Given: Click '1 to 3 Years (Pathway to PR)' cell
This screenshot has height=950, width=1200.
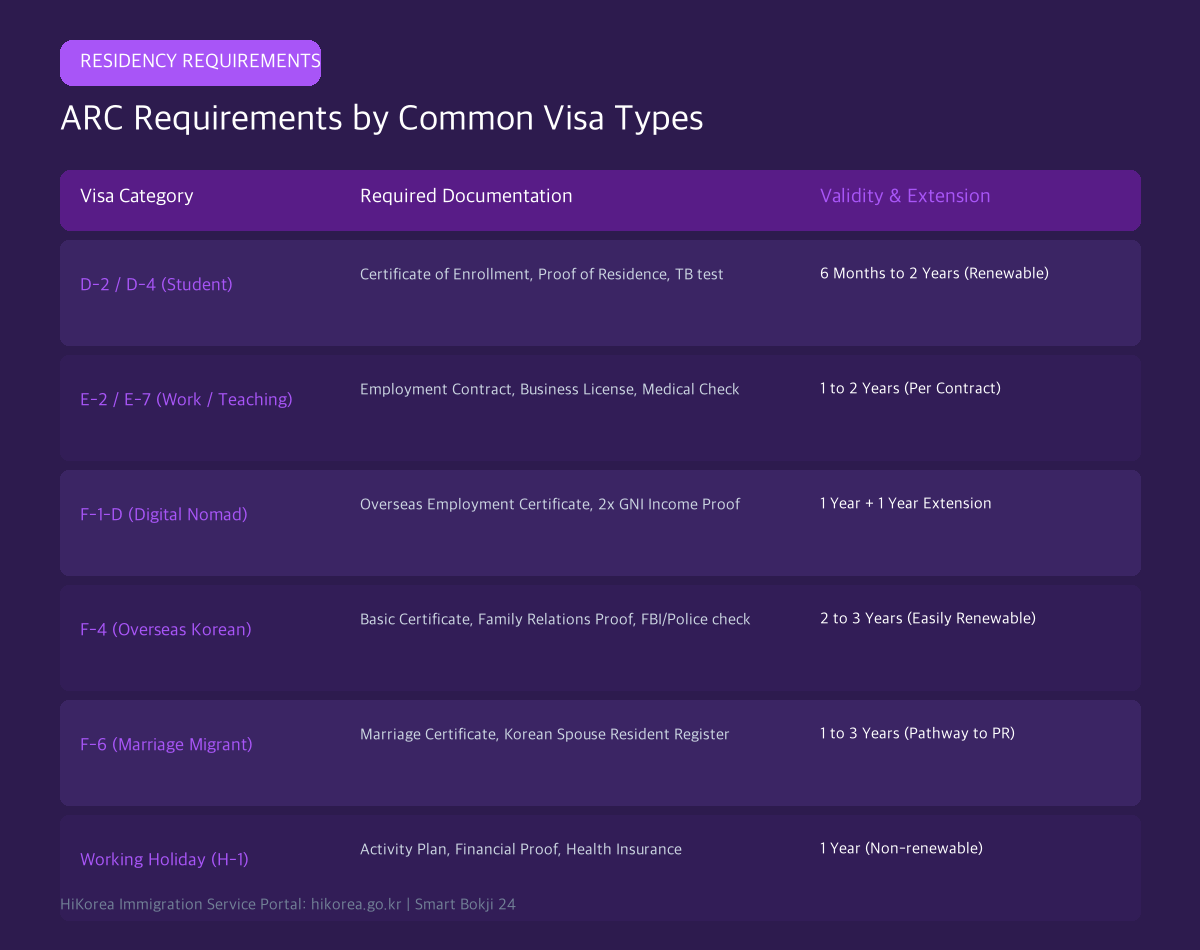Looking at the screenshot, I should 917,733.
